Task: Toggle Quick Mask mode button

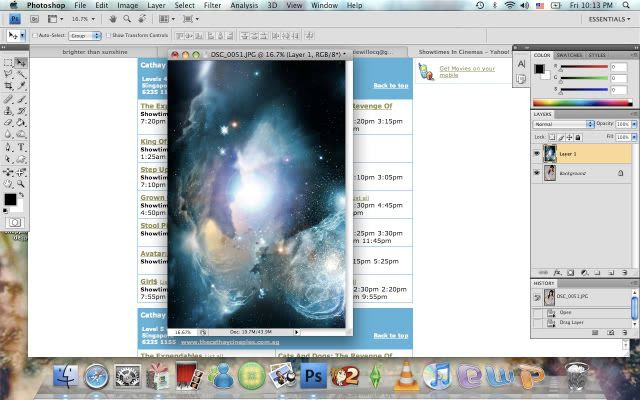Action: point(15,222)
